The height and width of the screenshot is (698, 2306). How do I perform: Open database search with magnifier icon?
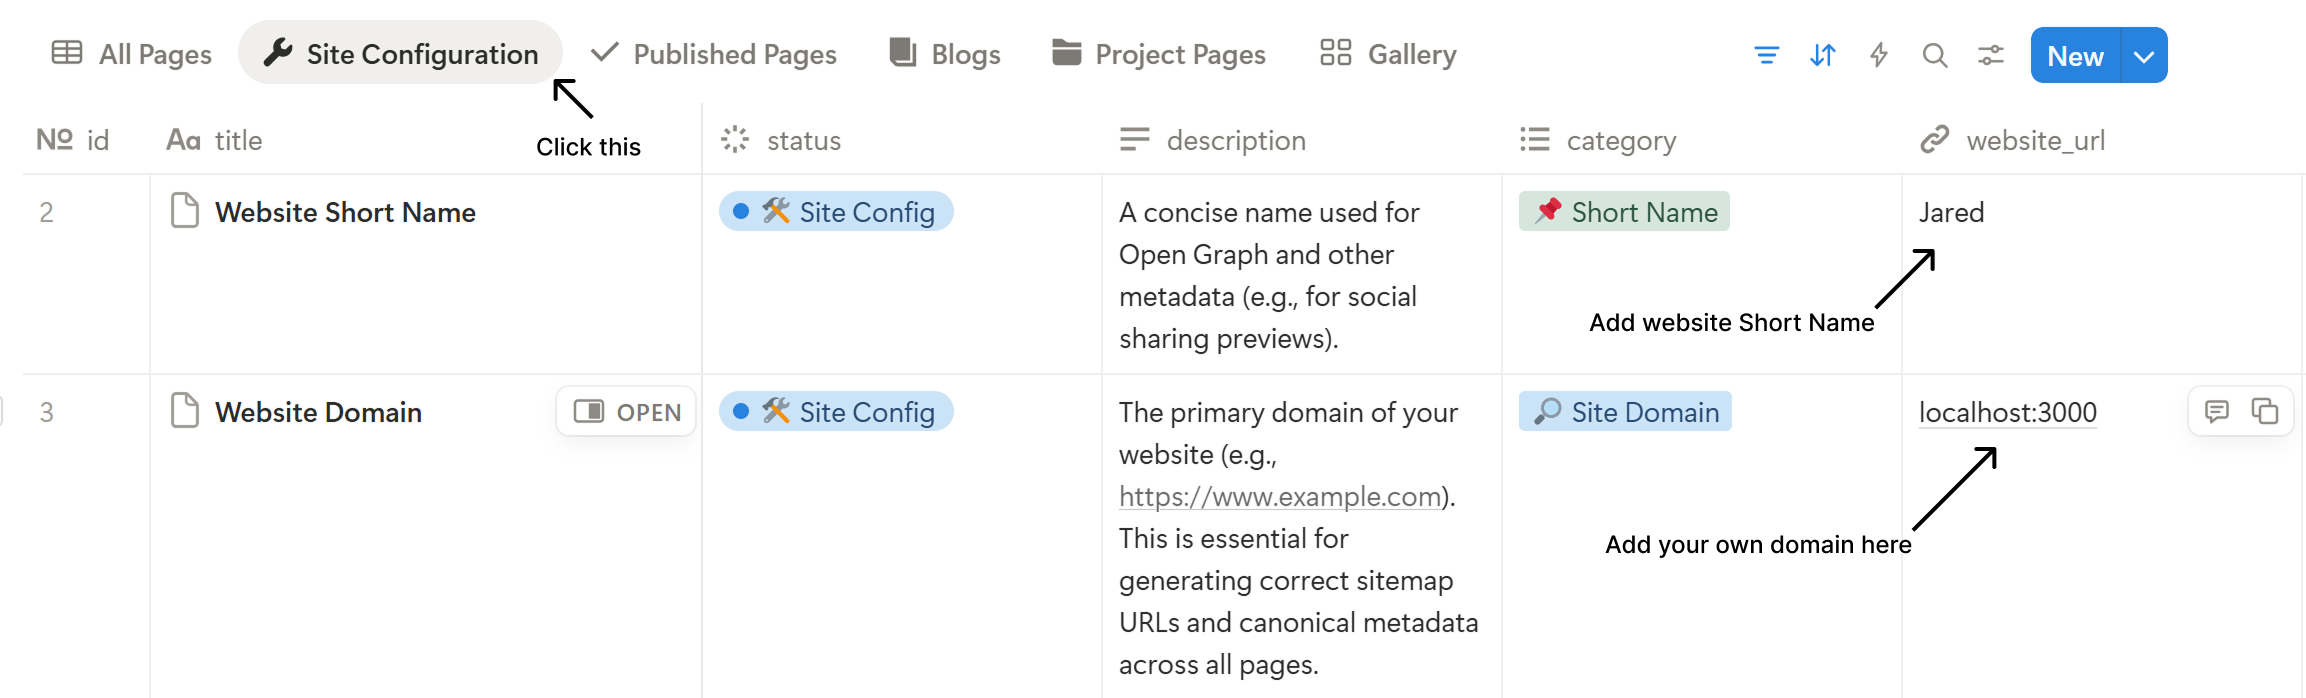pyautogui.click(x=1934, y=55)
